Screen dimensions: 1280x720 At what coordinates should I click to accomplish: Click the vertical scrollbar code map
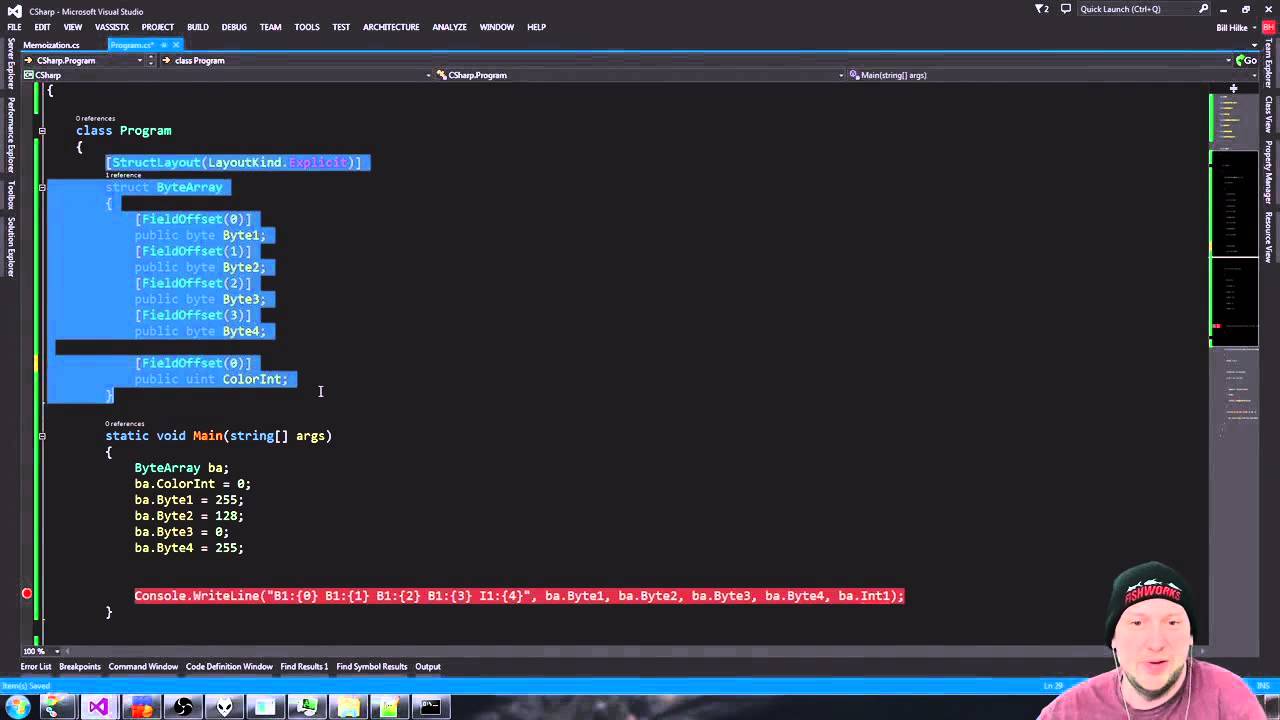click(x=1234, y=368)
